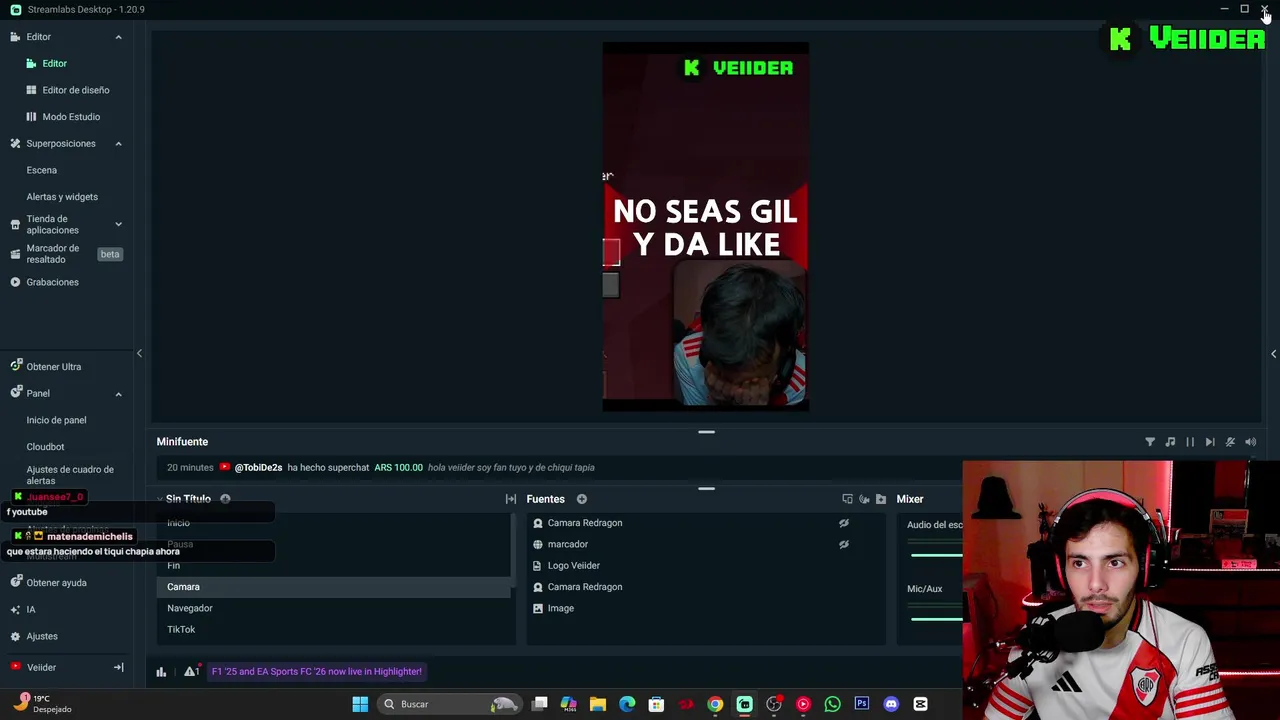Click the vertical stream preview canvas
Viewport: 1280px width, 720px height.
click(705, 227)
